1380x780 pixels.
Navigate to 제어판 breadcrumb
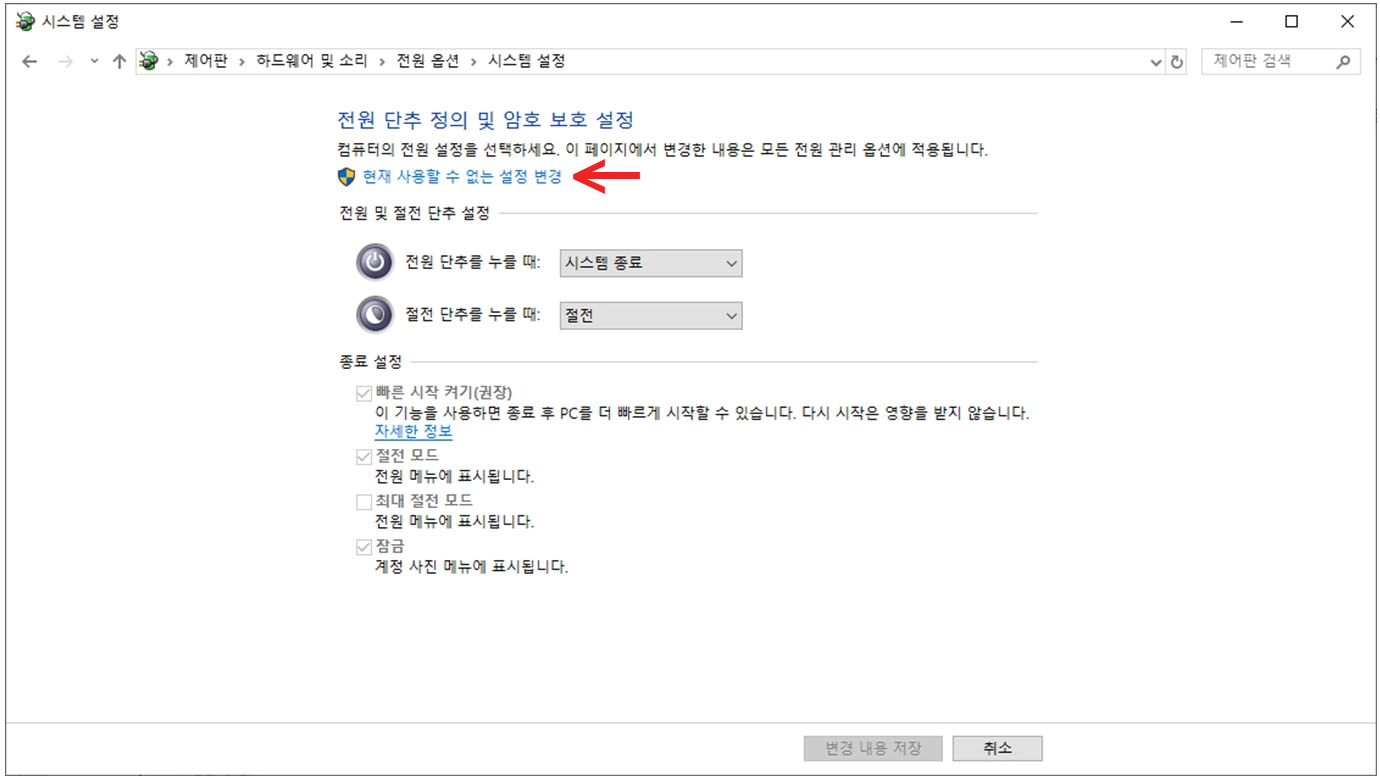[204, 60]
